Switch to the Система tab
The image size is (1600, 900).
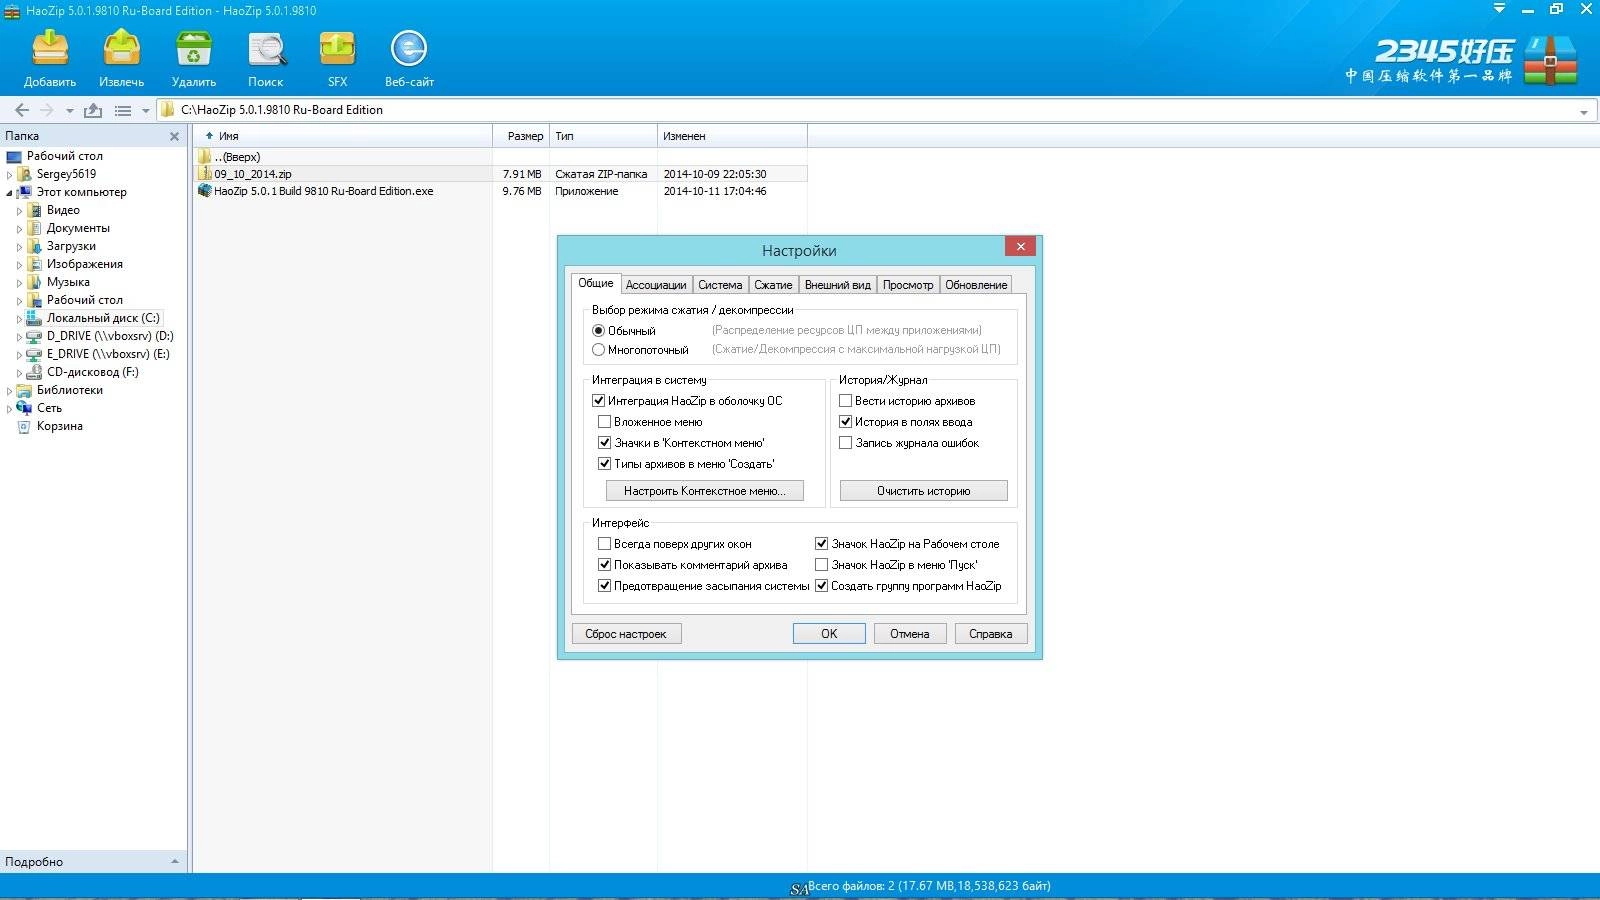point(720,285)
